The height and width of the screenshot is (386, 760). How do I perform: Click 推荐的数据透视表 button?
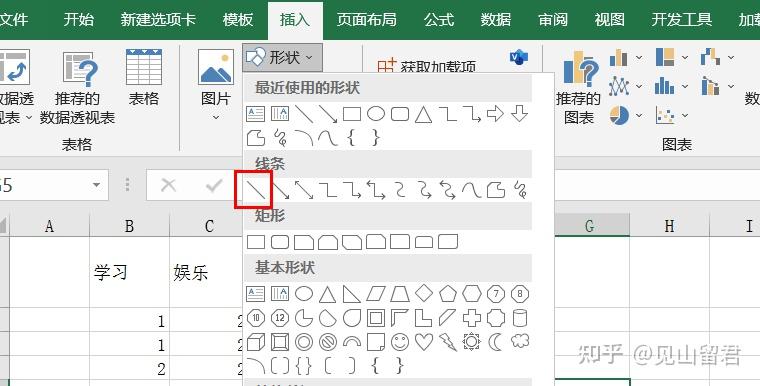tap(78, 87)
